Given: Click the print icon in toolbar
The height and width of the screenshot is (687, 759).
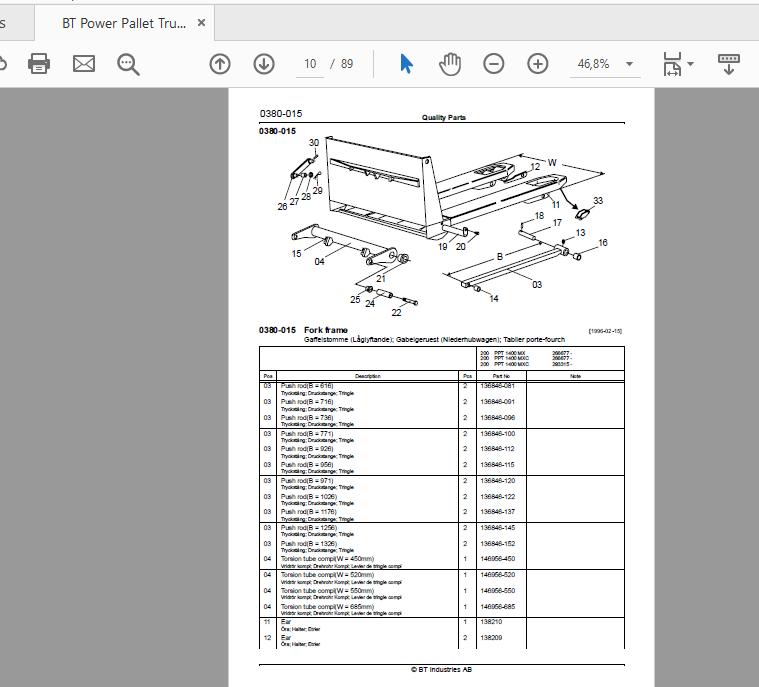Looking at the screenshot, I should click(39, 63).
